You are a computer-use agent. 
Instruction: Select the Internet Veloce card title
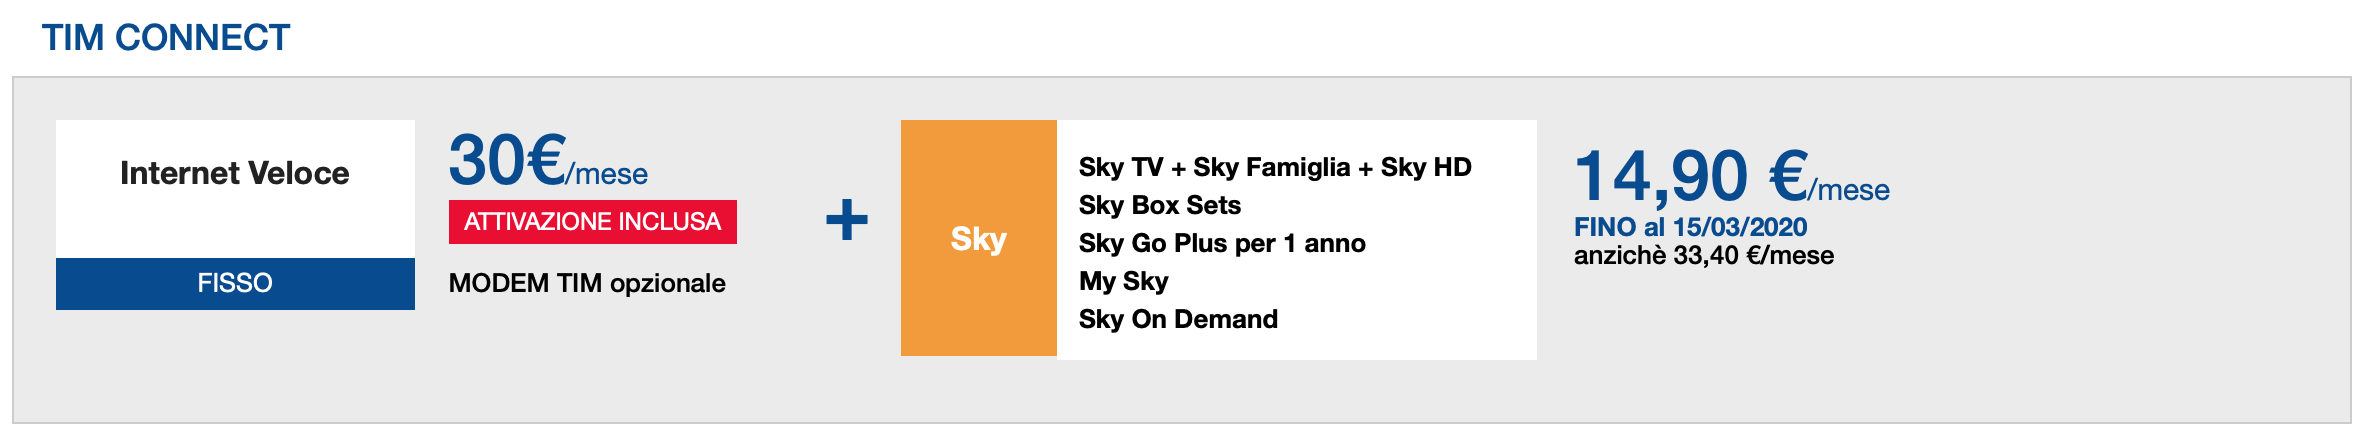[235, 173]
